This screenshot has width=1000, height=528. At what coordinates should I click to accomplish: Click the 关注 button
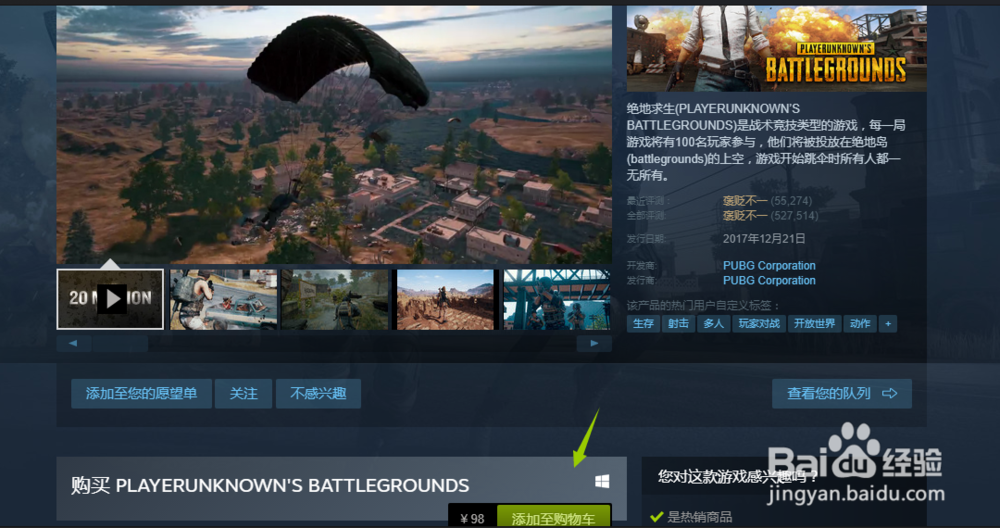tap(244, 393)
